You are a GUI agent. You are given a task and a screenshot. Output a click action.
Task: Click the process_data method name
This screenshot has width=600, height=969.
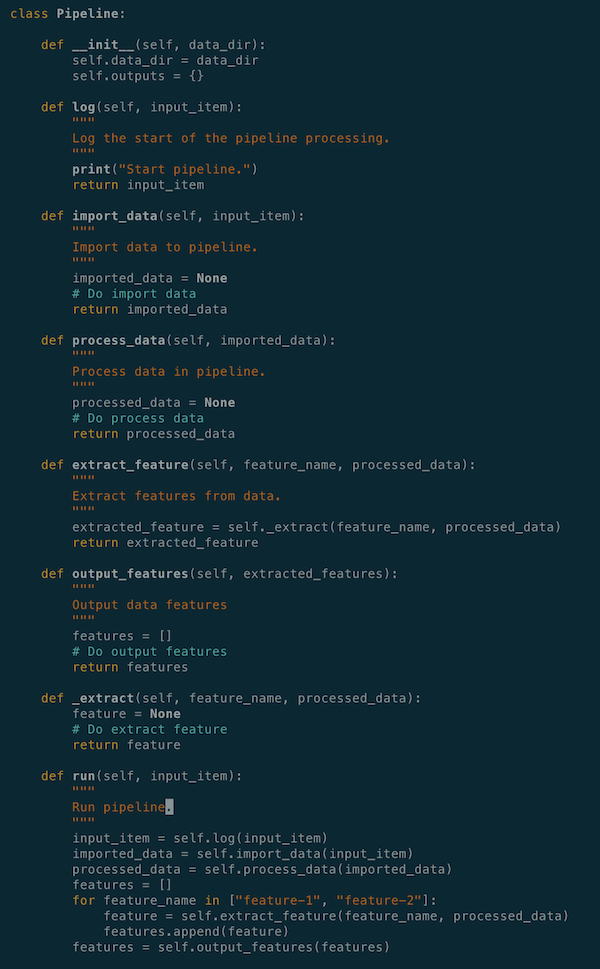119,341
